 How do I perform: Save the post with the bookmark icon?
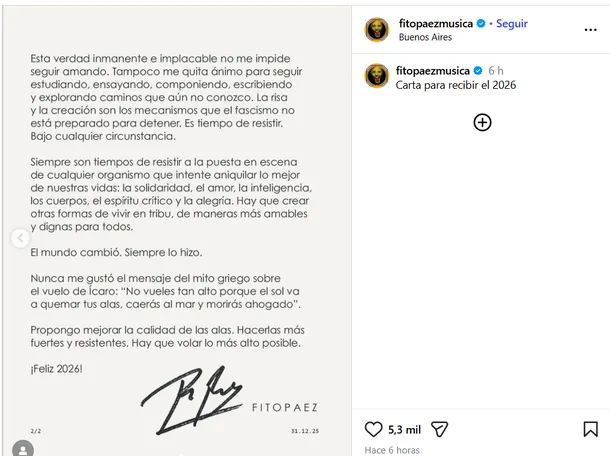(590, 430)
